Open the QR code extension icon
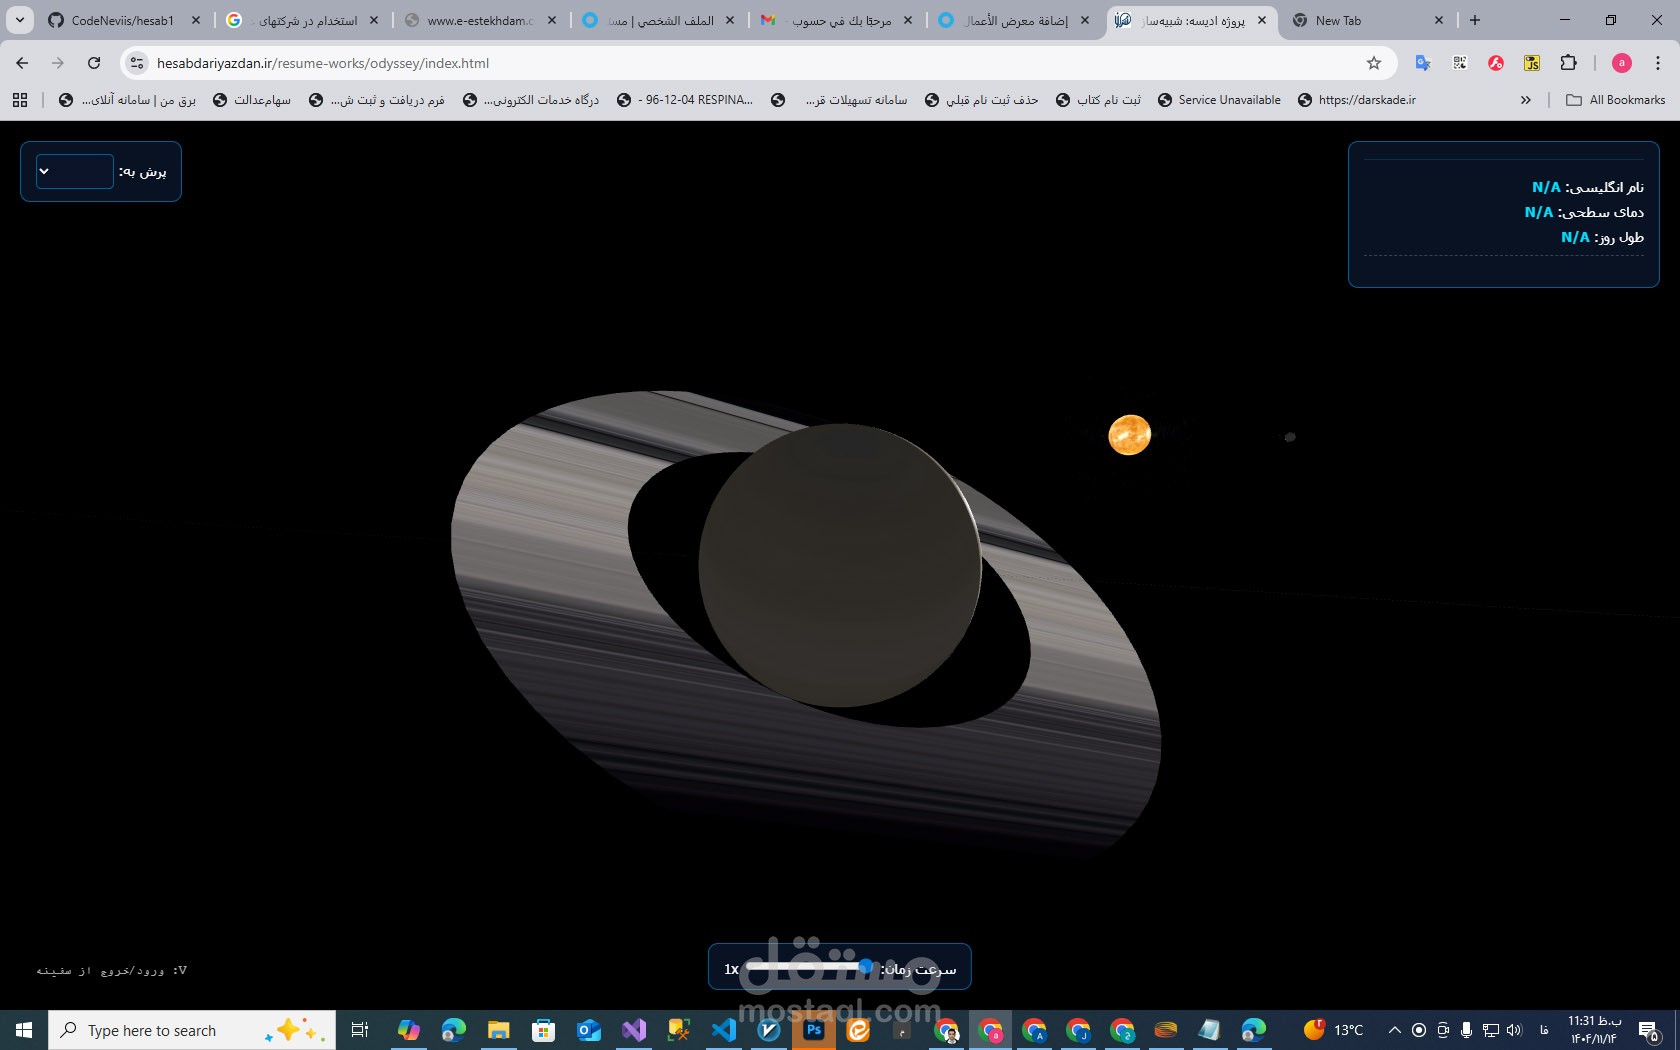 (x=1460, y=63)
